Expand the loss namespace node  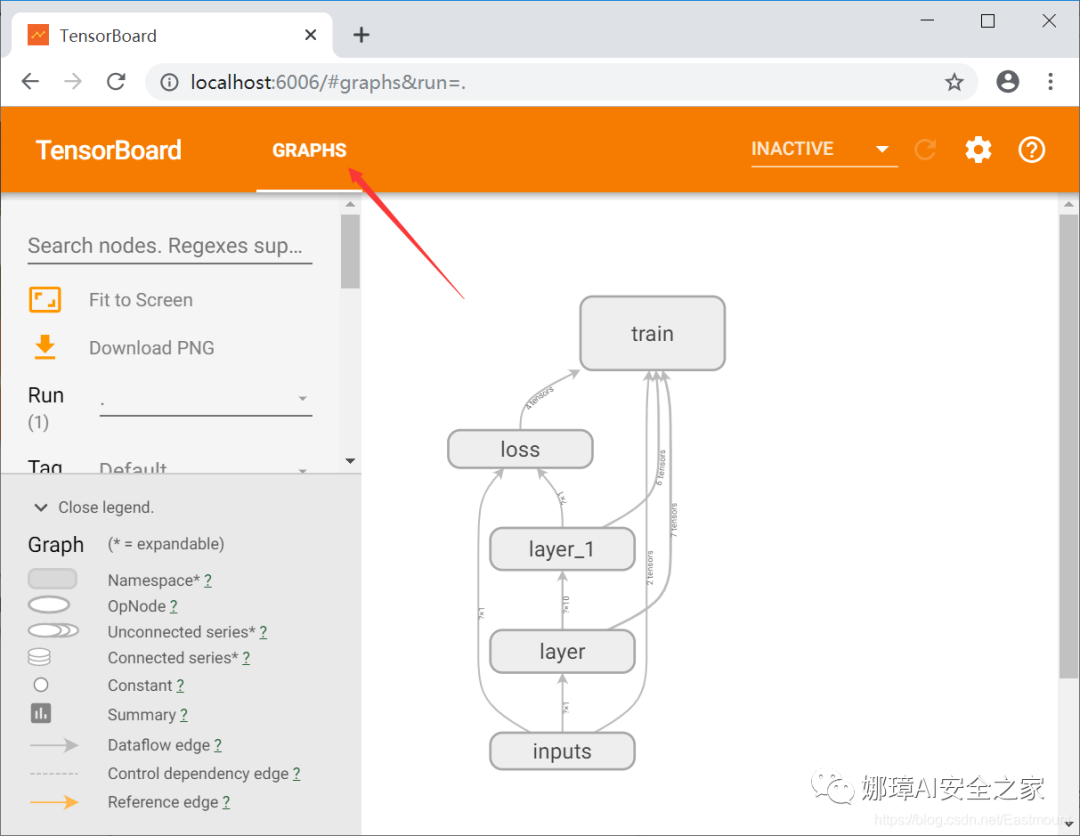point(520,449)
